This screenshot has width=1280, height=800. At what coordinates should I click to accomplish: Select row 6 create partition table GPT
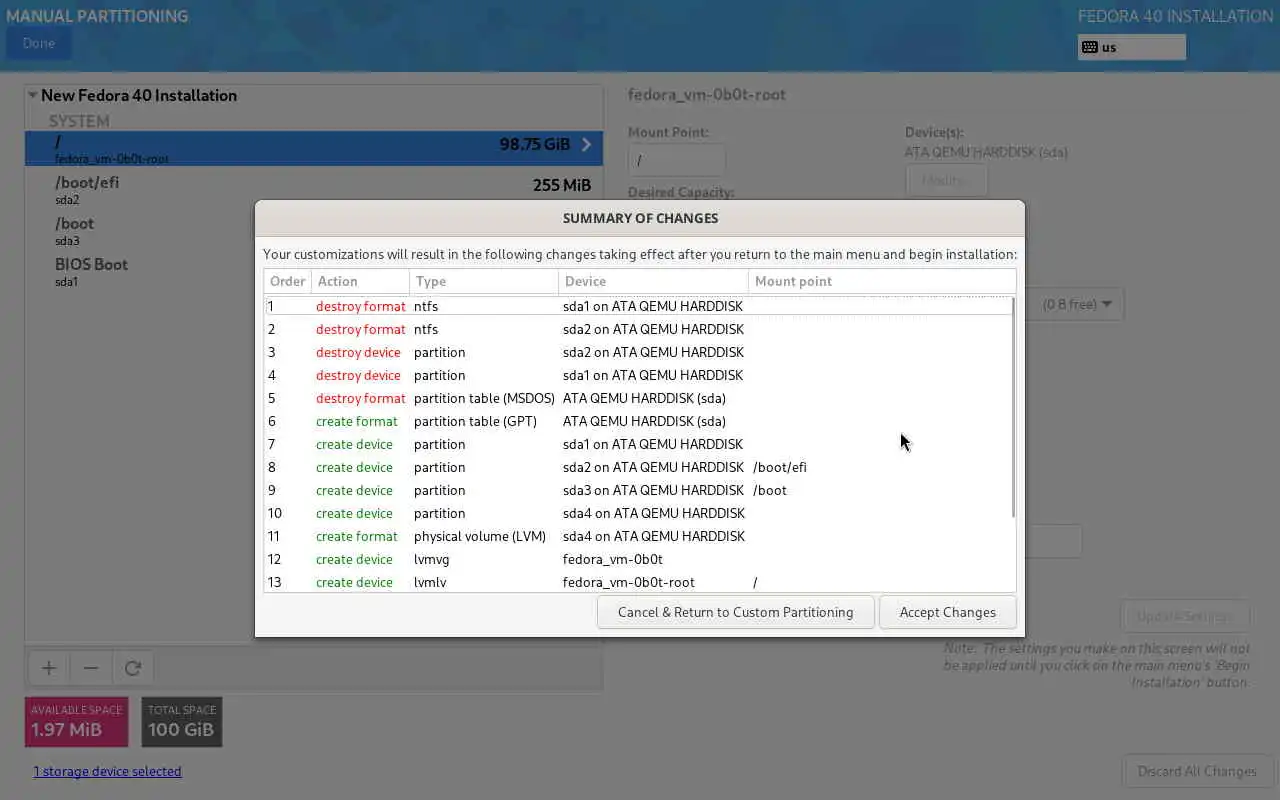click(638, 421)
